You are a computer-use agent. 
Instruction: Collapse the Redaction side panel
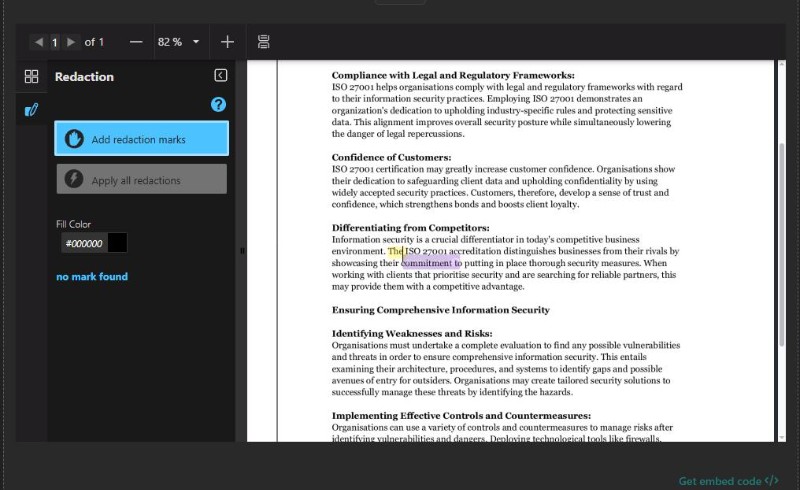tap(221, 76)
